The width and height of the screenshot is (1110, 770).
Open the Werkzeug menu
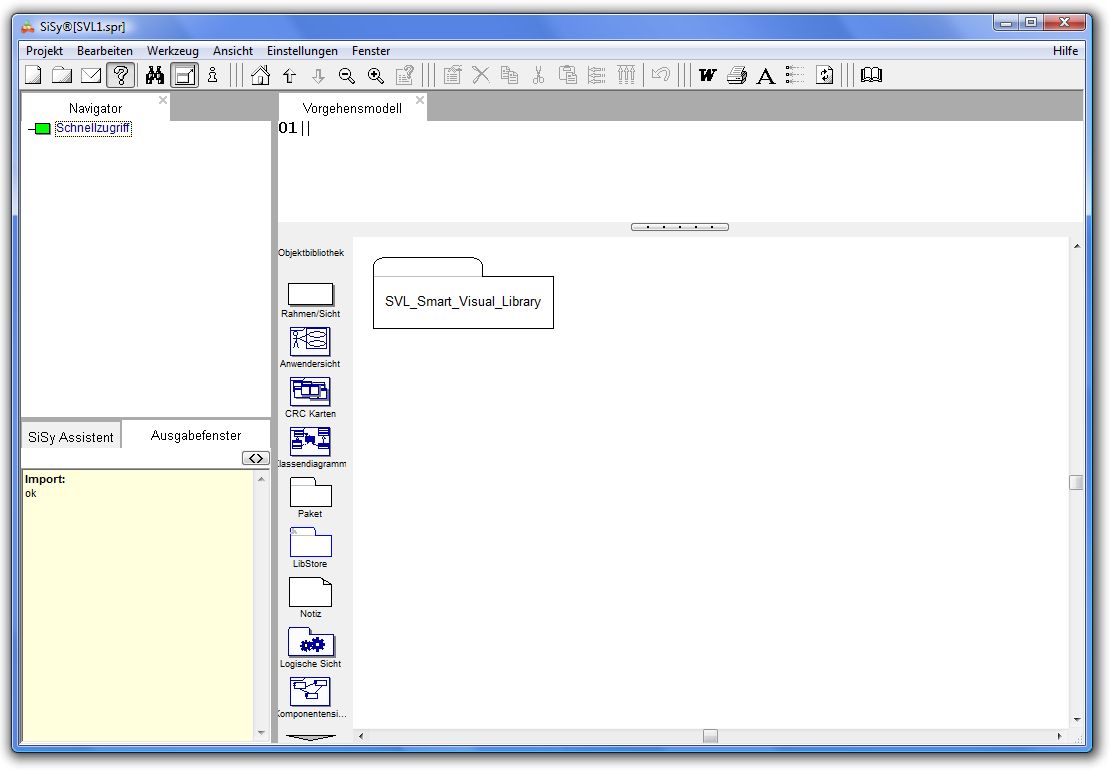pyautogui.click(x=172, y=51)
